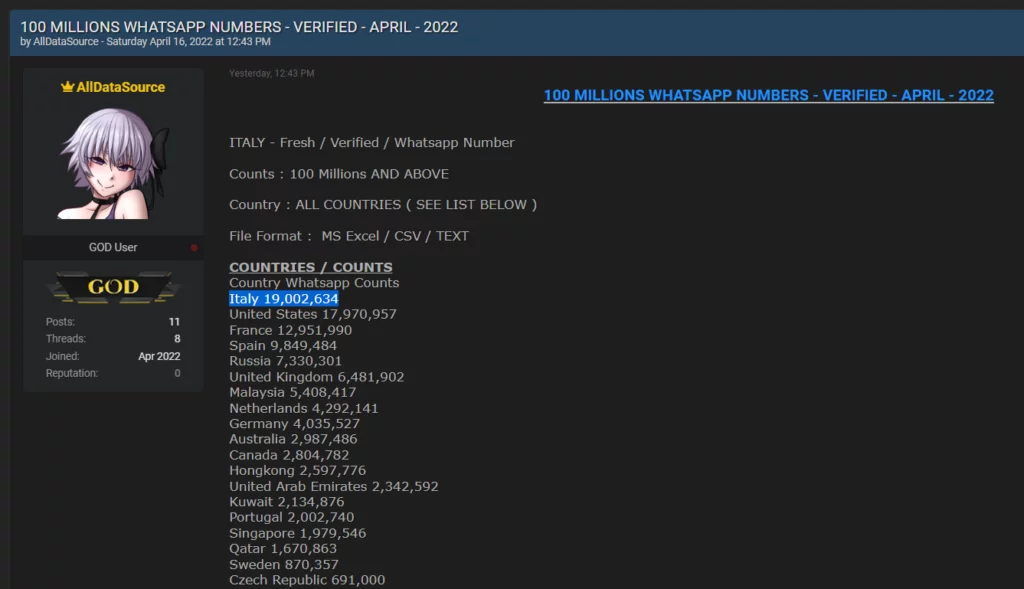Click the 'File Format' line of the post
Image resolution: width=1024 pixels, height=589 pixels.
(349, 236)
